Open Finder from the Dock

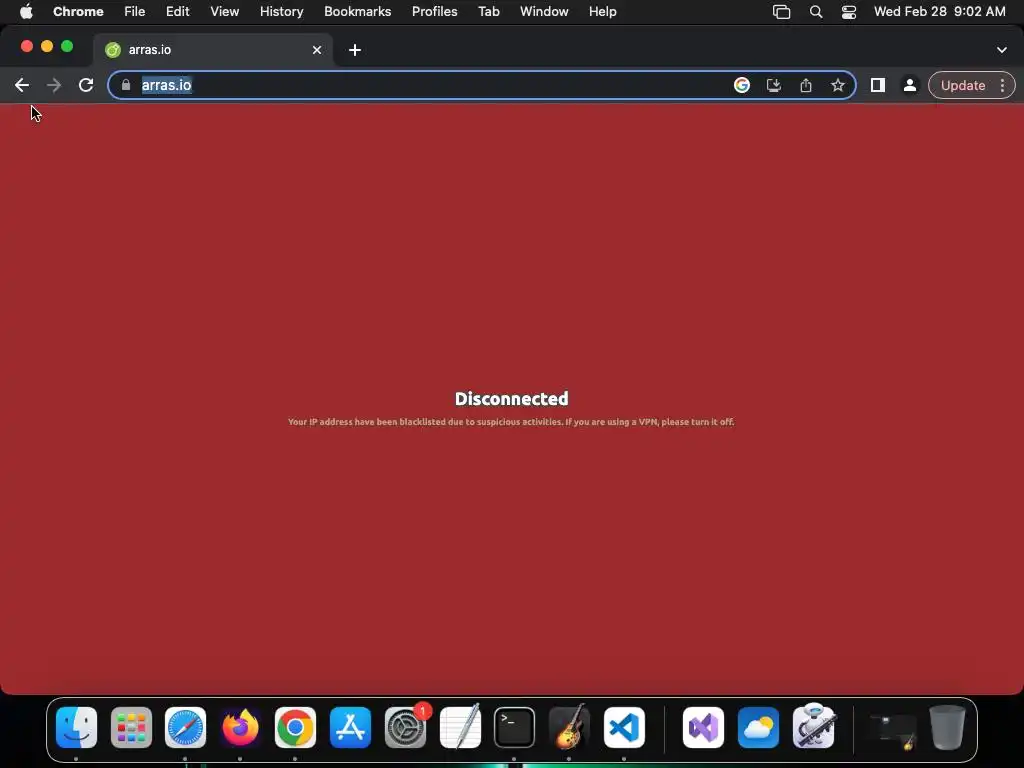click(x=76, y=727)
